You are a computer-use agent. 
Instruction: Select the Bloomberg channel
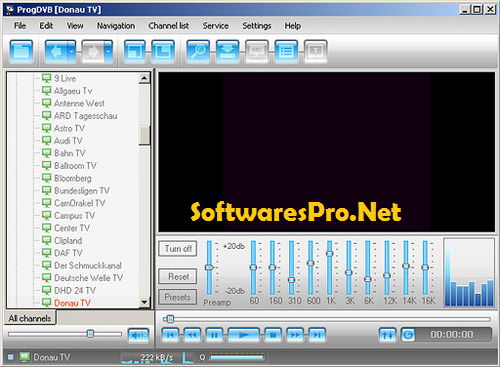(73, 178)
